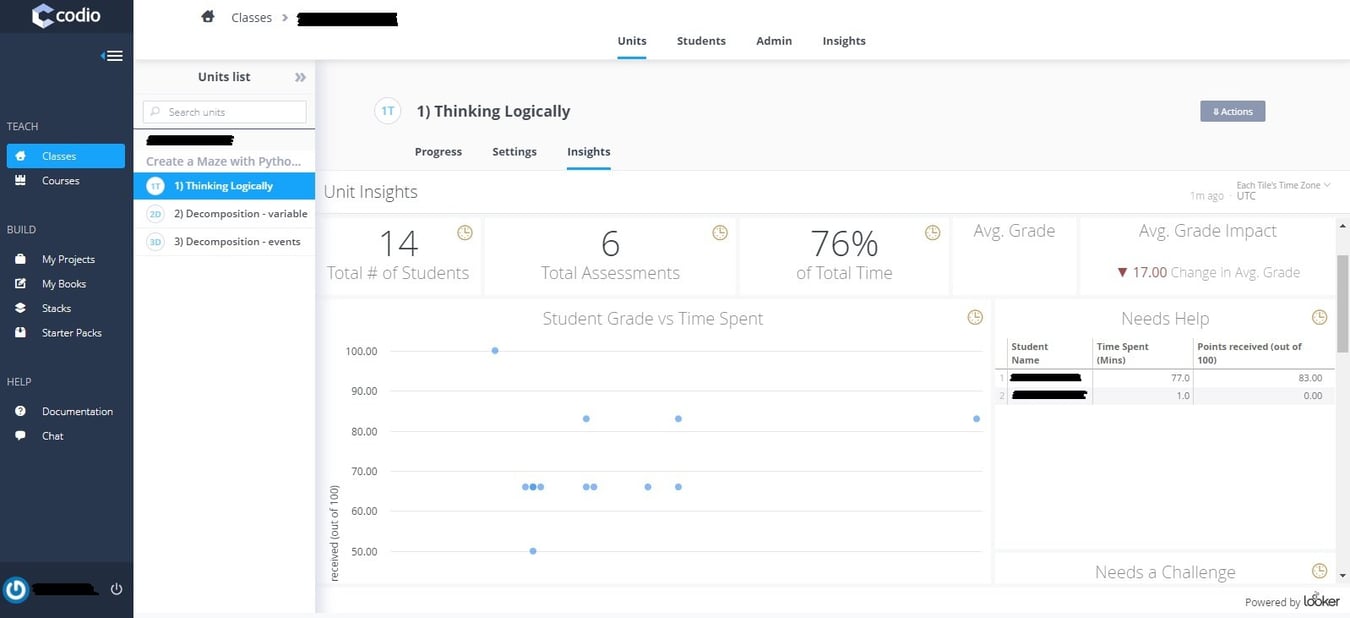Open My Projects in sidebar
Image resolution: width=1350 pixels, height=618 pixels.
coord(68,259)
